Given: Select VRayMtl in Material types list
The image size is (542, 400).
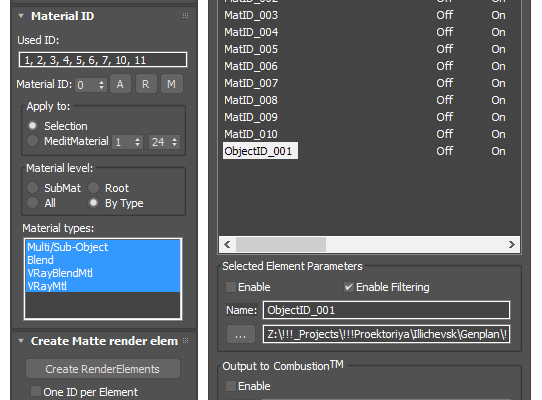Looking at the screenshot, I should pos(103,286).
